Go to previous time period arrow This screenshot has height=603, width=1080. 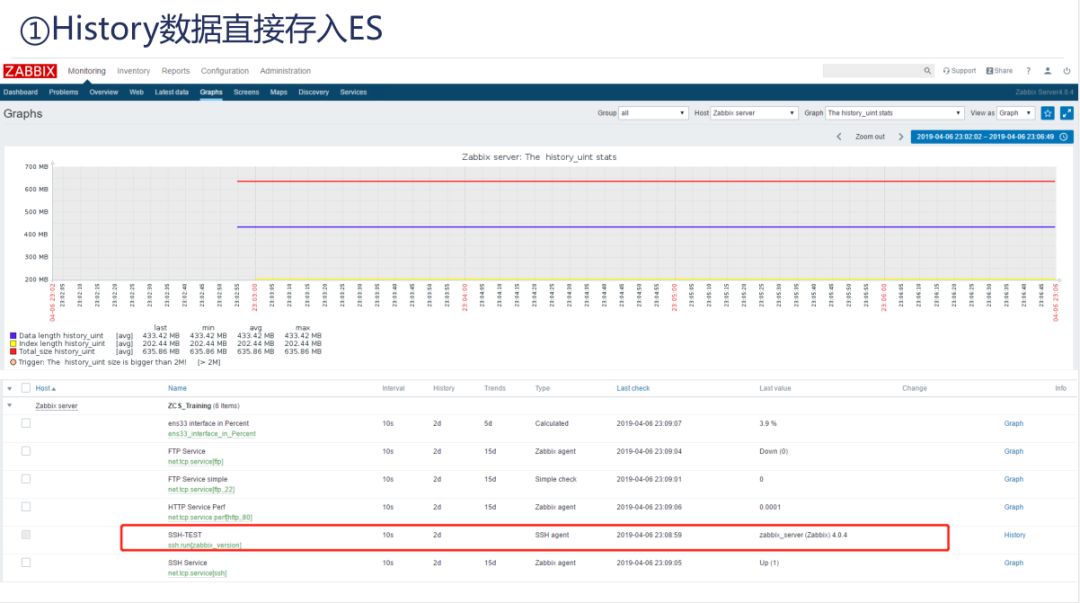point(839,136)
